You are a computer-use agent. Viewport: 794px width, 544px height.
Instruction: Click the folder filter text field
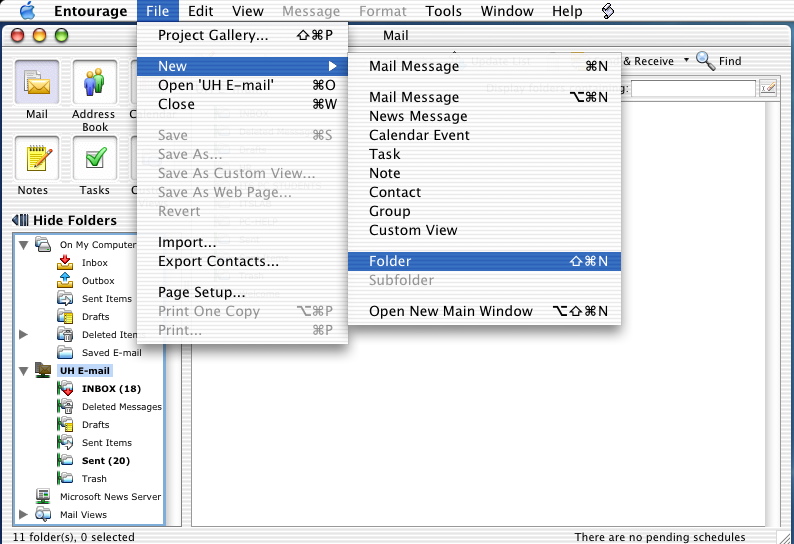pyautogui.click(x=693, y=89)
